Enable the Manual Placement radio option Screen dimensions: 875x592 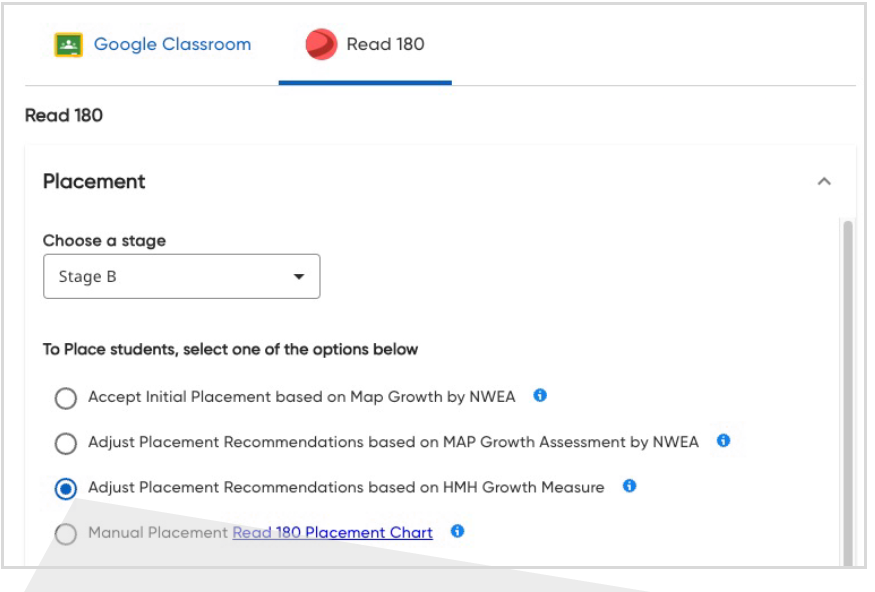(x=66, y=534)
